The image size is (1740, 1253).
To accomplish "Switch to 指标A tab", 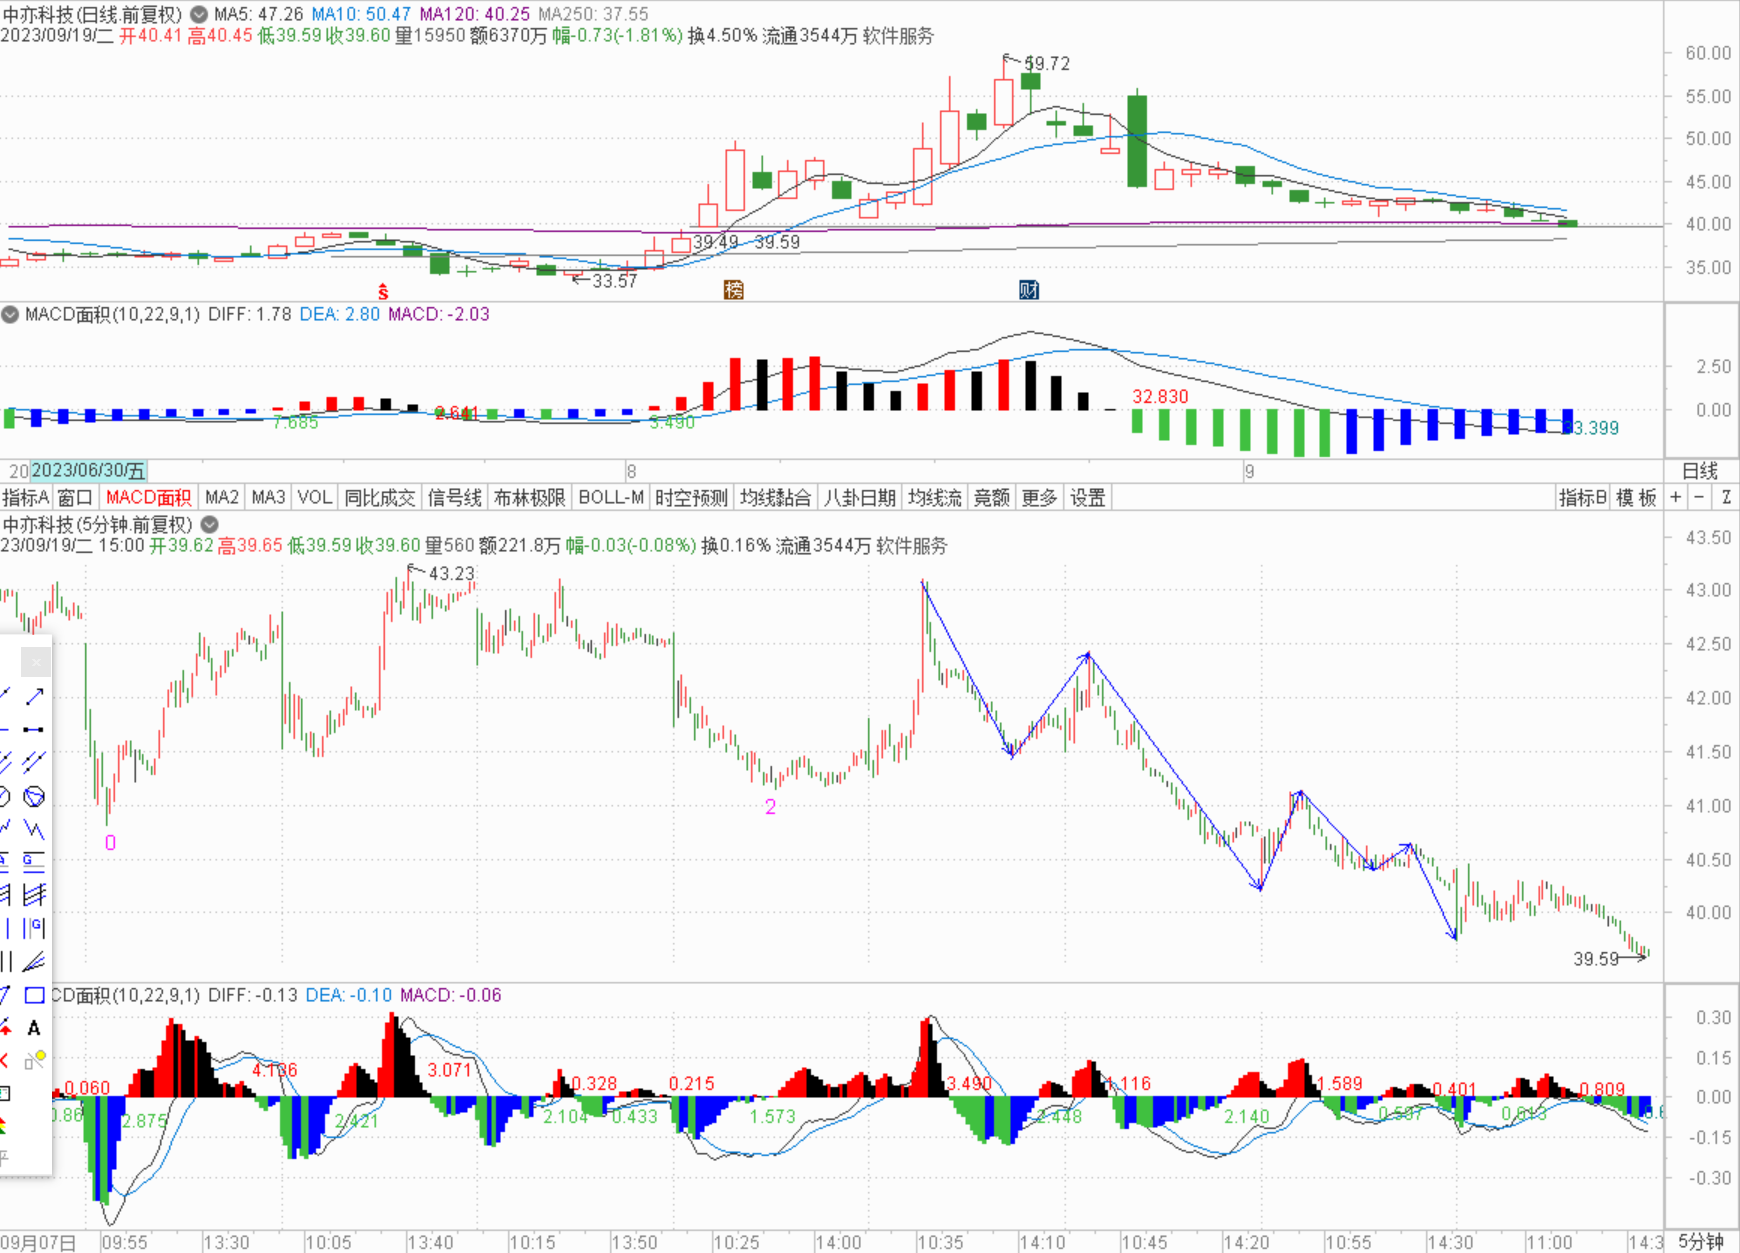I will pos(25,497).
